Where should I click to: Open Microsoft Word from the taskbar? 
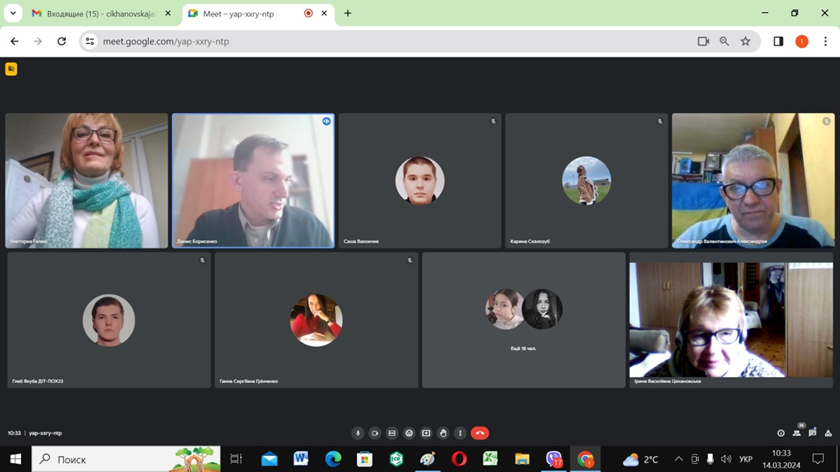(x=301, y=459)
